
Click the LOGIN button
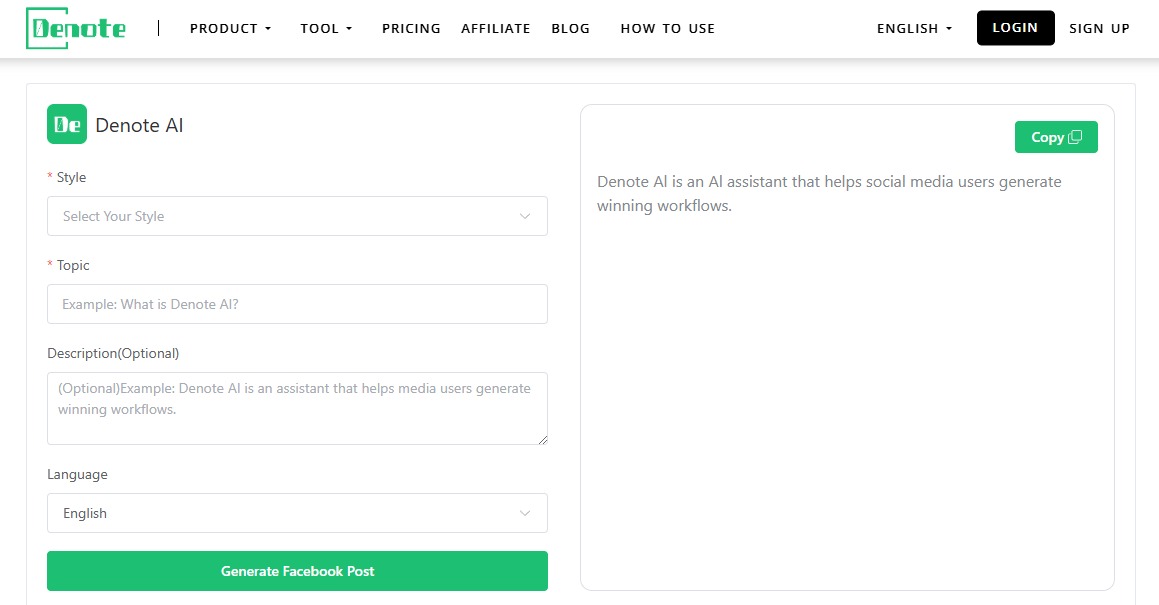1015,28
